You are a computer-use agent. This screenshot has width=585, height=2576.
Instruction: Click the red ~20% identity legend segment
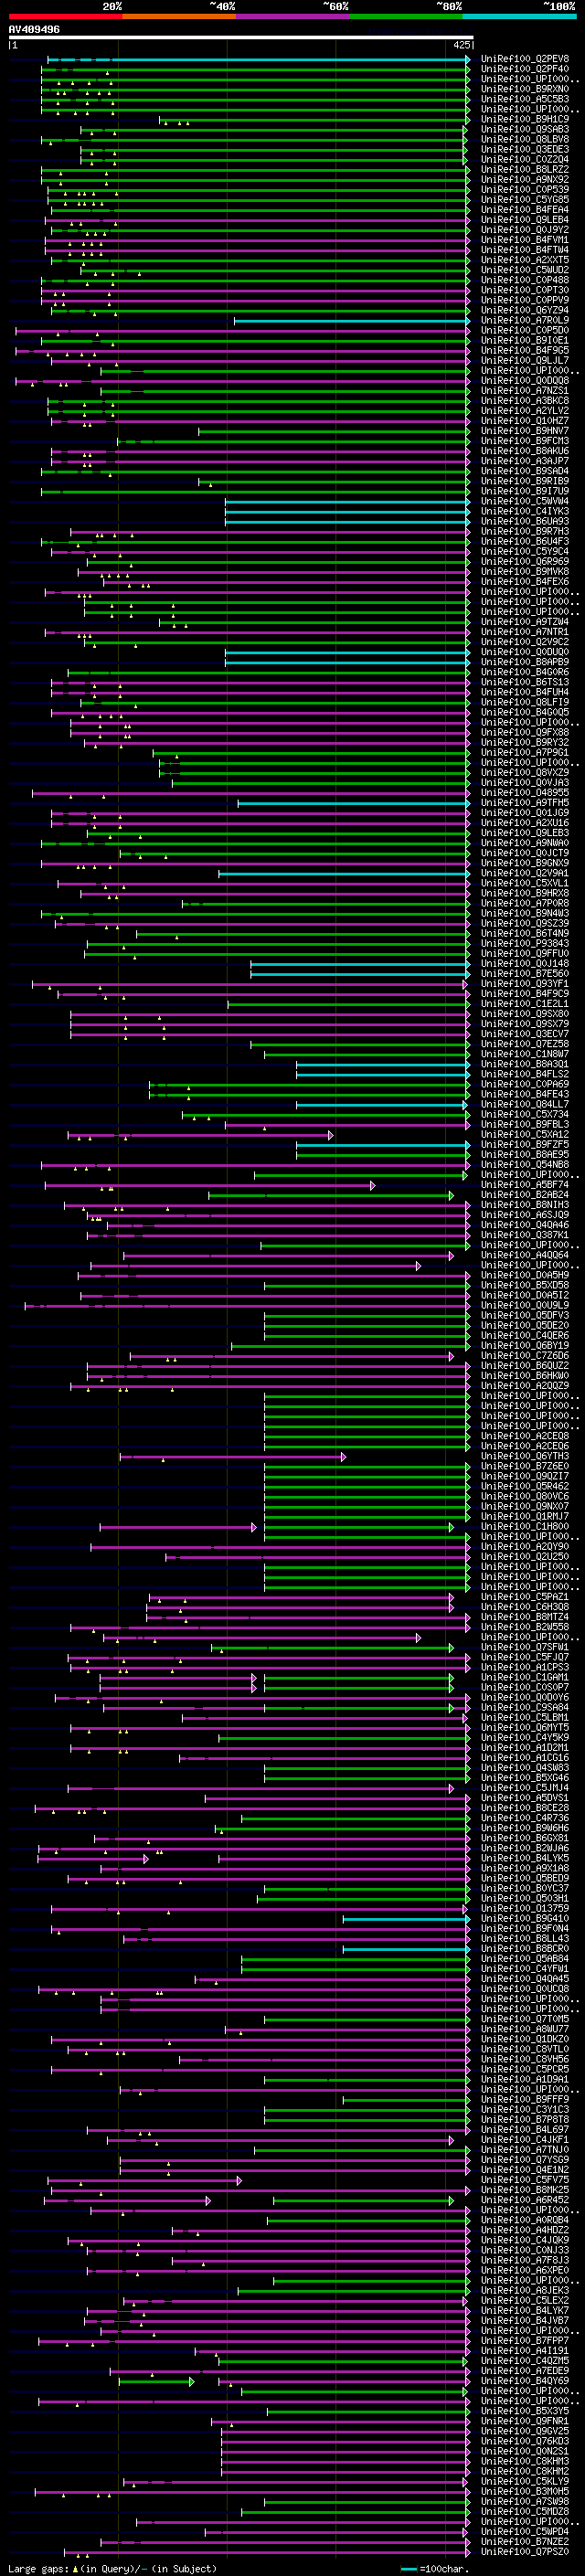pos(65,17)
